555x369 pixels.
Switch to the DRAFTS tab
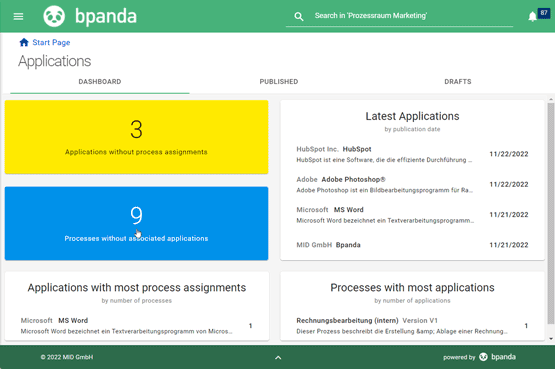[x=458, y=82]
